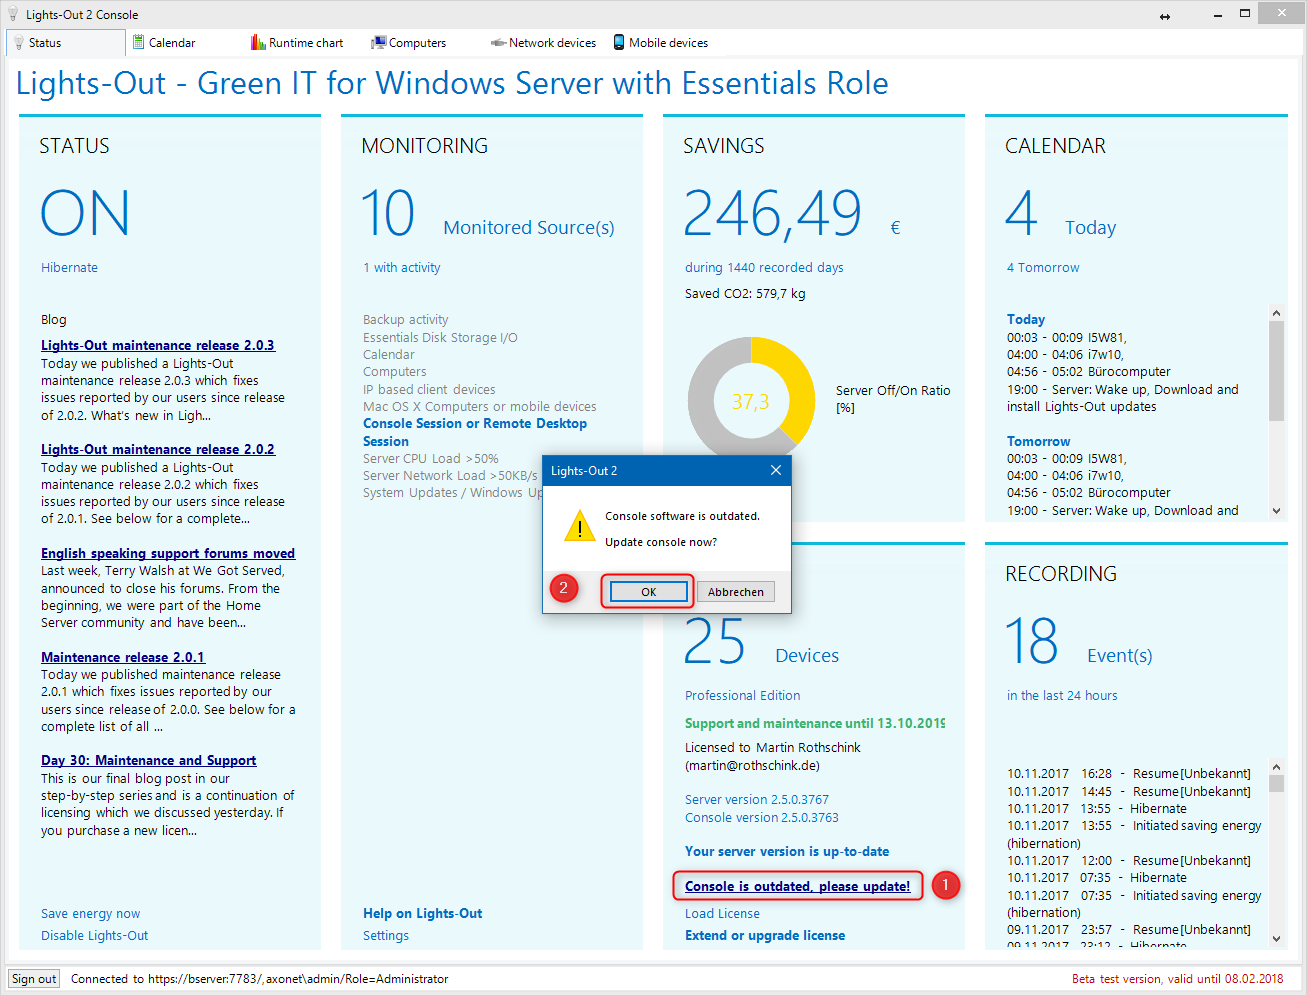The height and width of the screenshot is (996, 1307).
Task: Click the Tomorrow heading in the calendar list
Action: tap(1038, 441)
